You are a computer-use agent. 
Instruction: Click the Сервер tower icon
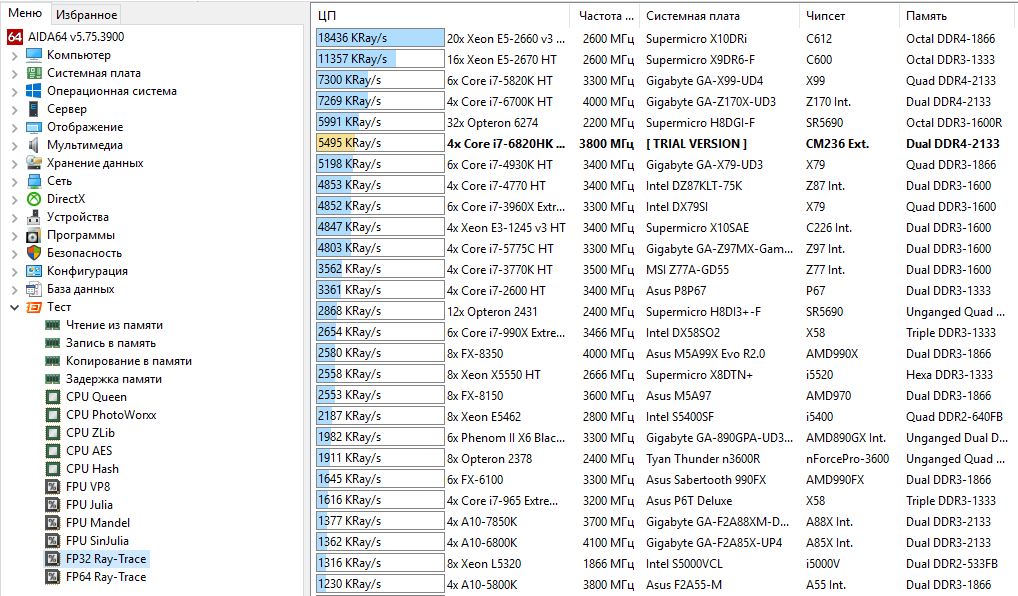click(34, 109)
